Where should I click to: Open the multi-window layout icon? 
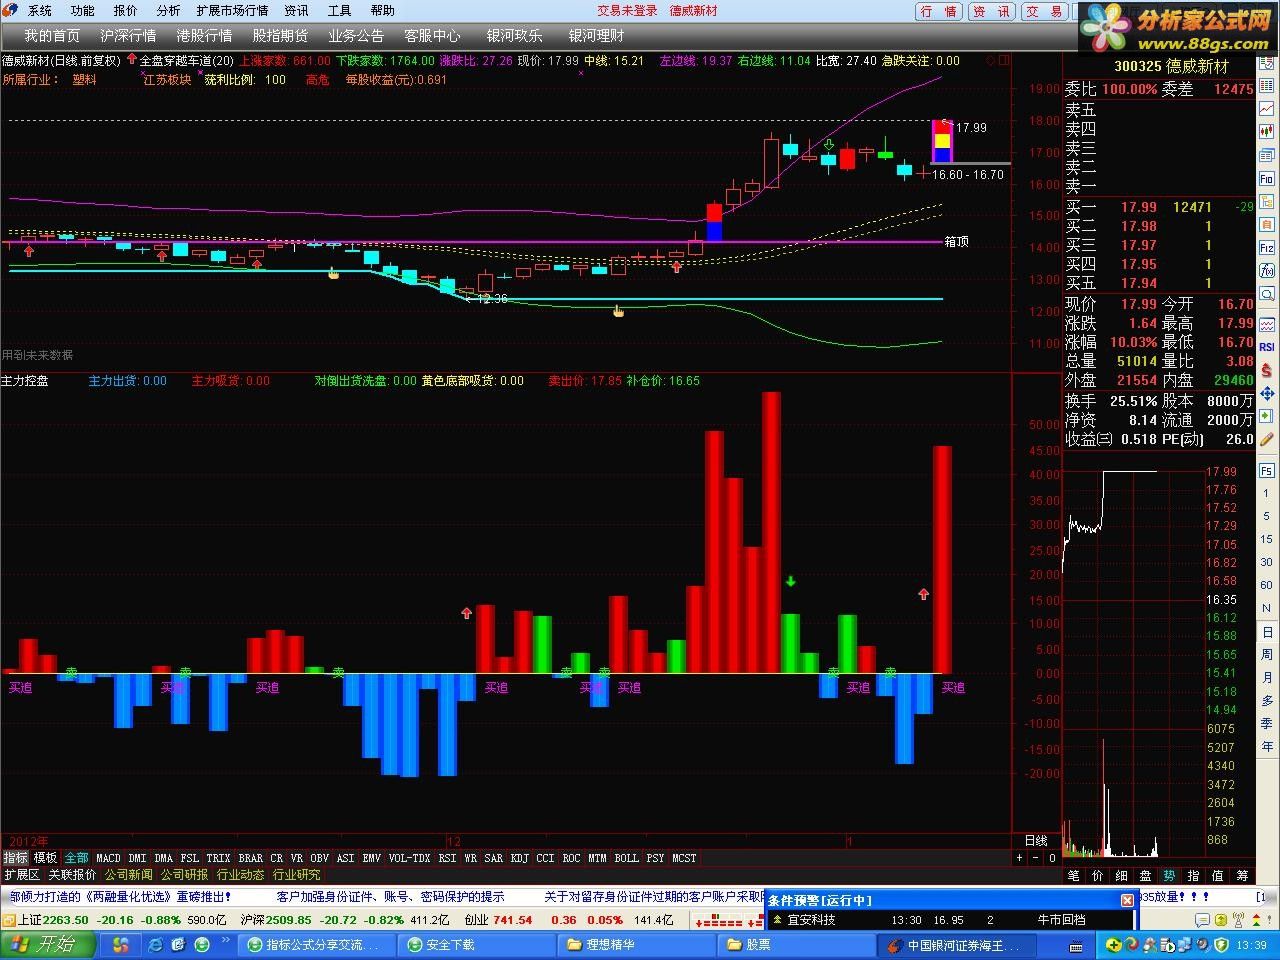(1267, 154)
